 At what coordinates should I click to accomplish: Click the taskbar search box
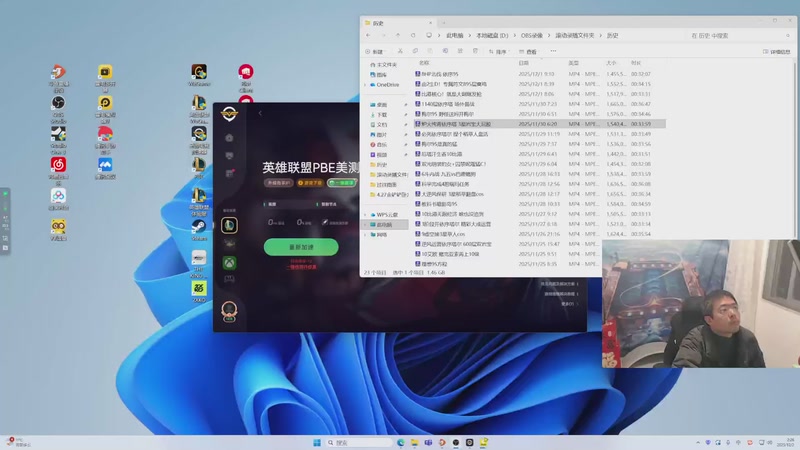pyautogui.click(x=360, y=442)
